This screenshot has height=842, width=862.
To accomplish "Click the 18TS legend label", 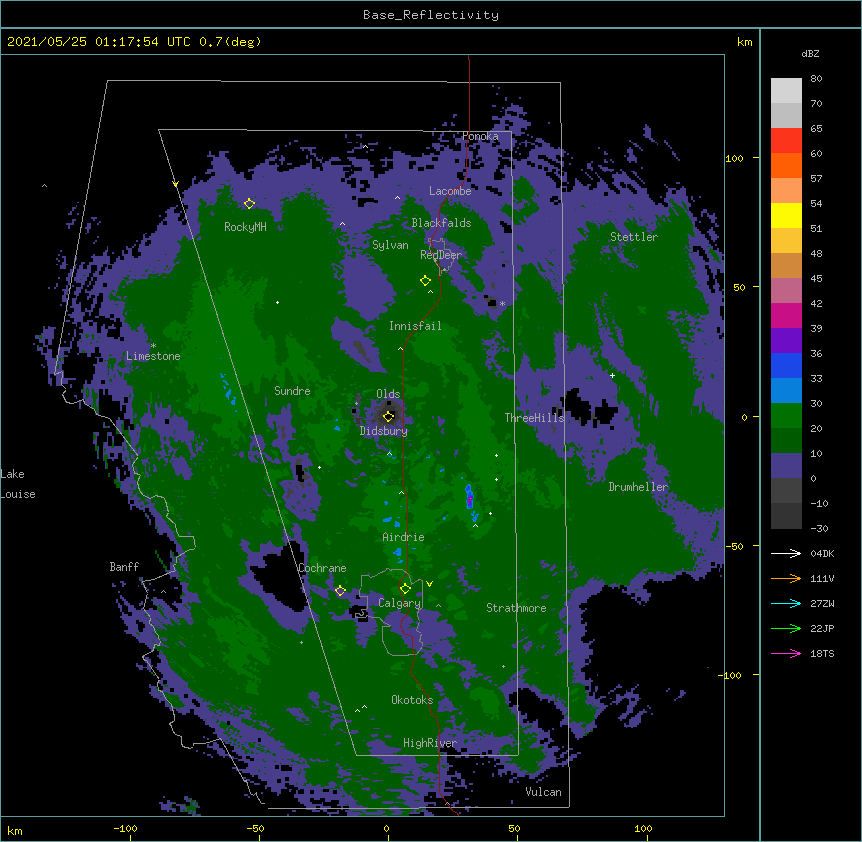I will click(822, 653).
